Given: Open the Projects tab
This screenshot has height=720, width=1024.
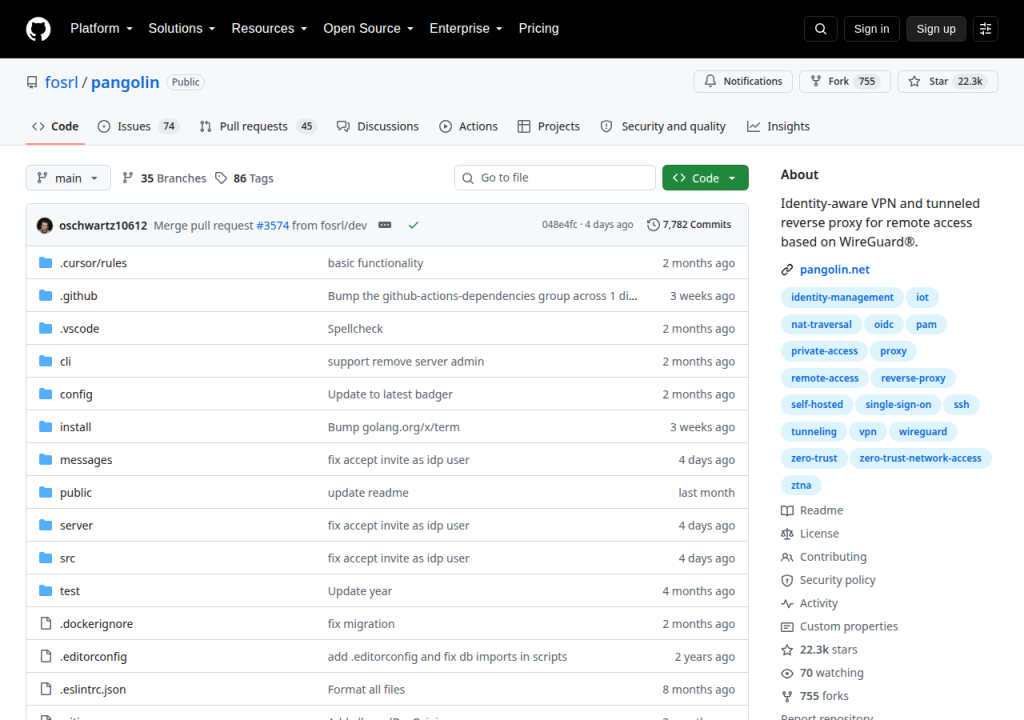Looking at the screenshot, I should [549, 126].
